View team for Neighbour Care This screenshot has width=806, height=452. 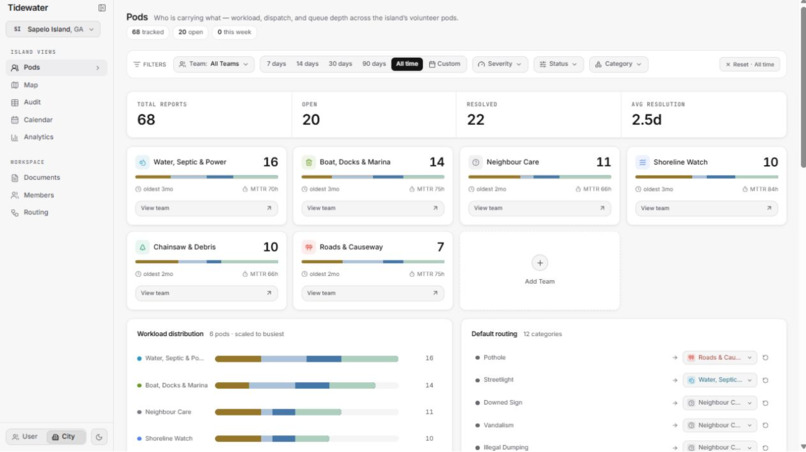[x=539, y=208]
